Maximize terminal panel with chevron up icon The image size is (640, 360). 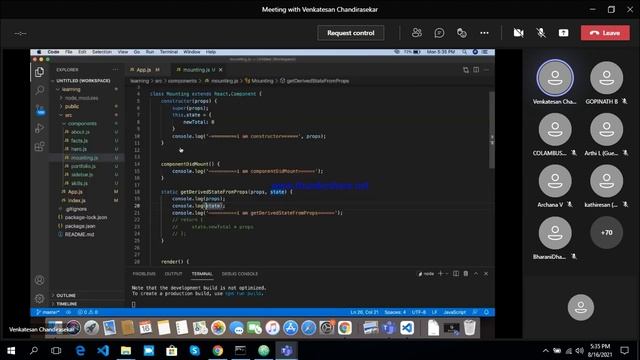pos(476,273)
